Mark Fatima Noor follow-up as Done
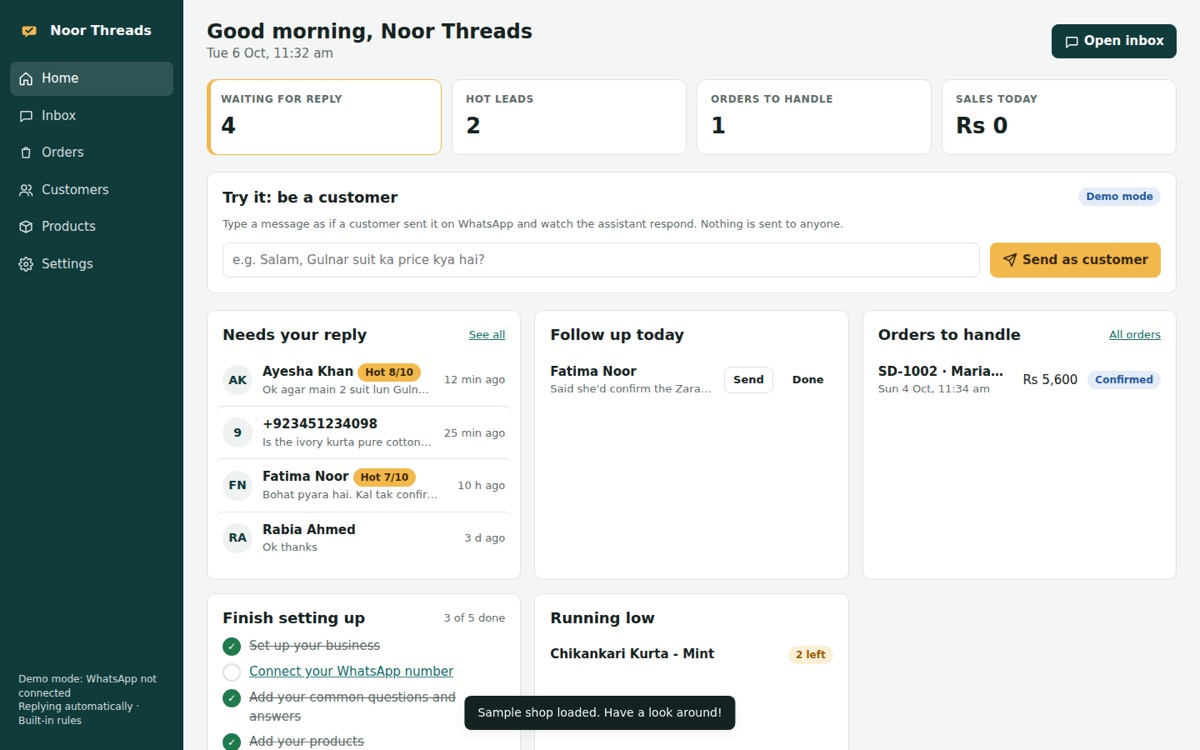Viewport: 1200px width, 750px height. click(808, 380)
